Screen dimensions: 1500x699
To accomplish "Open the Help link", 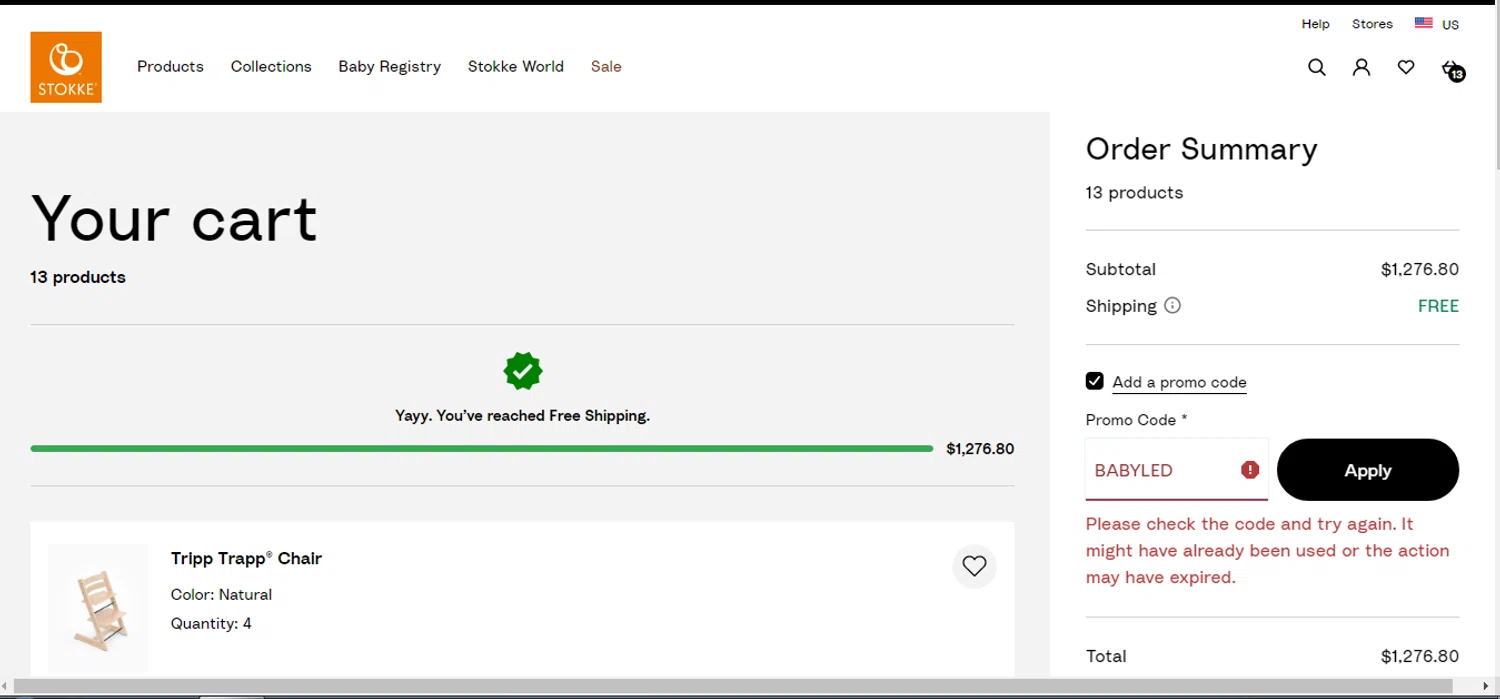I will (1315, 24).
